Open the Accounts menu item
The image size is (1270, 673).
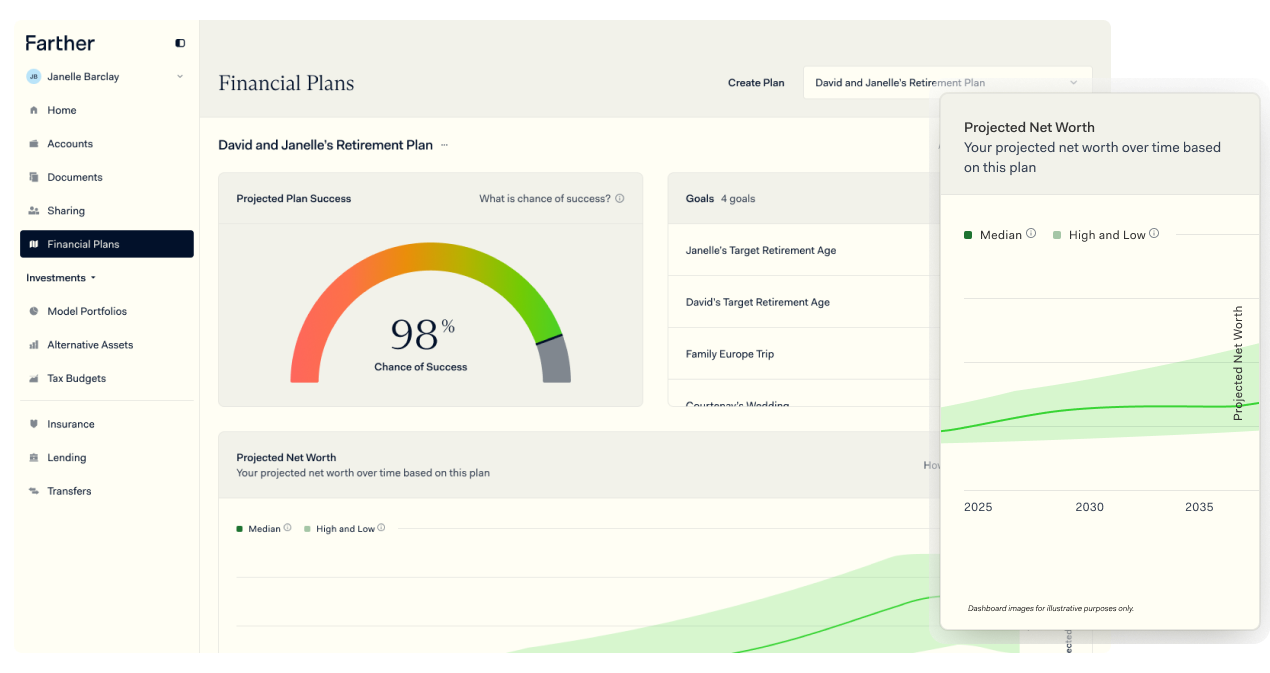107,144
